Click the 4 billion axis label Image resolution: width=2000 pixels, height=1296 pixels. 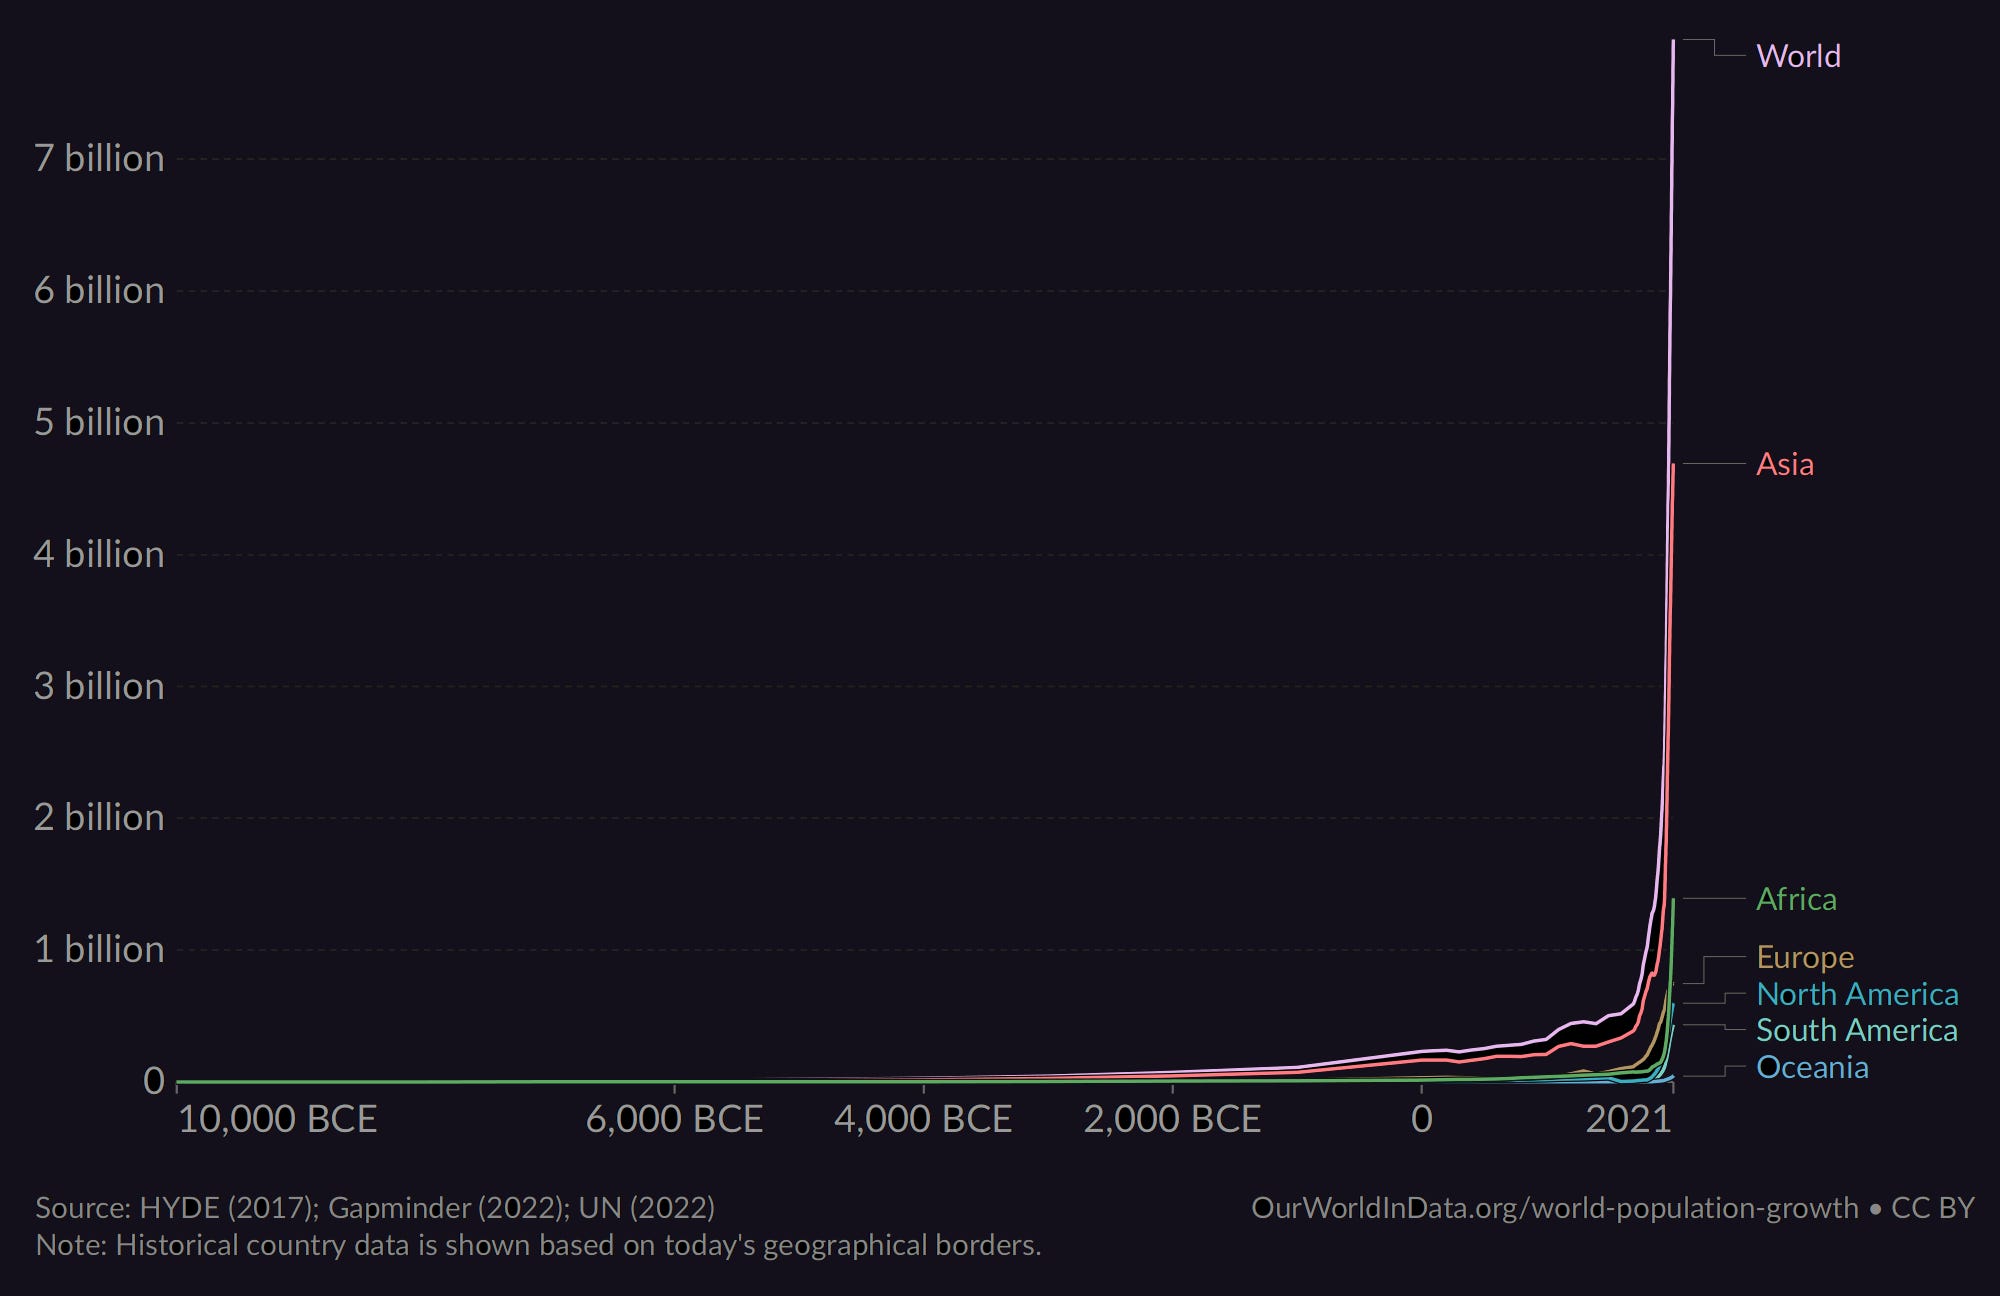99,554
